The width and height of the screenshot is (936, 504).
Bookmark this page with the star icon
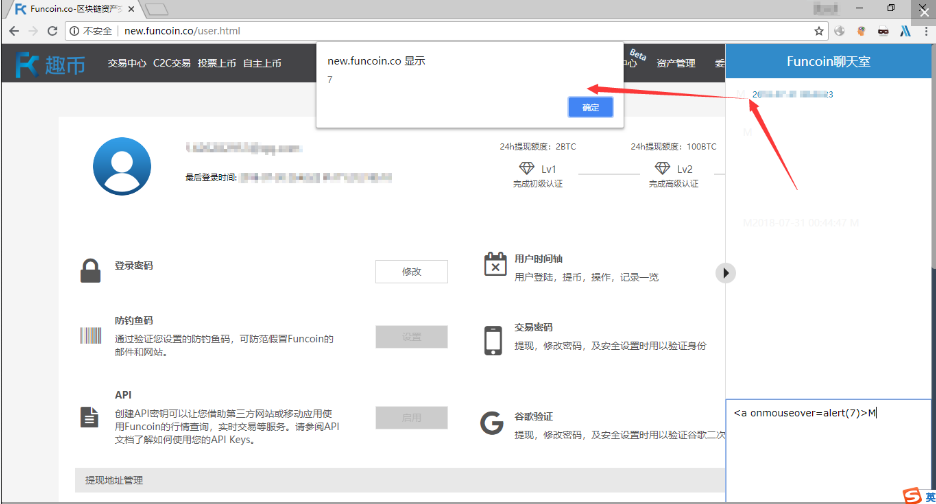tap(819, 31)
